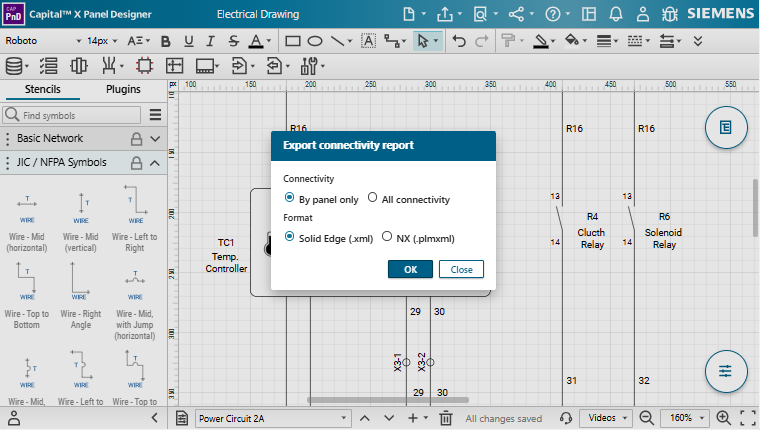Expand more toolbar options double chevron
Image resolution: width=760 pixels, height=430 pixels.
pyautogui.click(x=698, y=41)
